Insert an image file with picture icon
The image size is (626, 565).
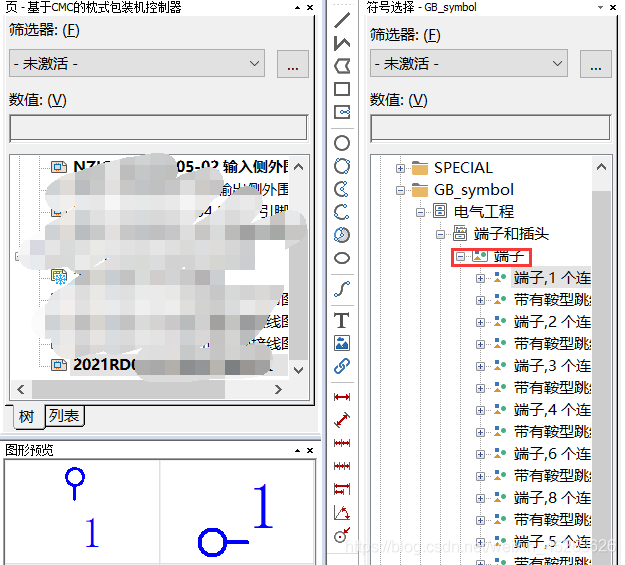[342, 343]
